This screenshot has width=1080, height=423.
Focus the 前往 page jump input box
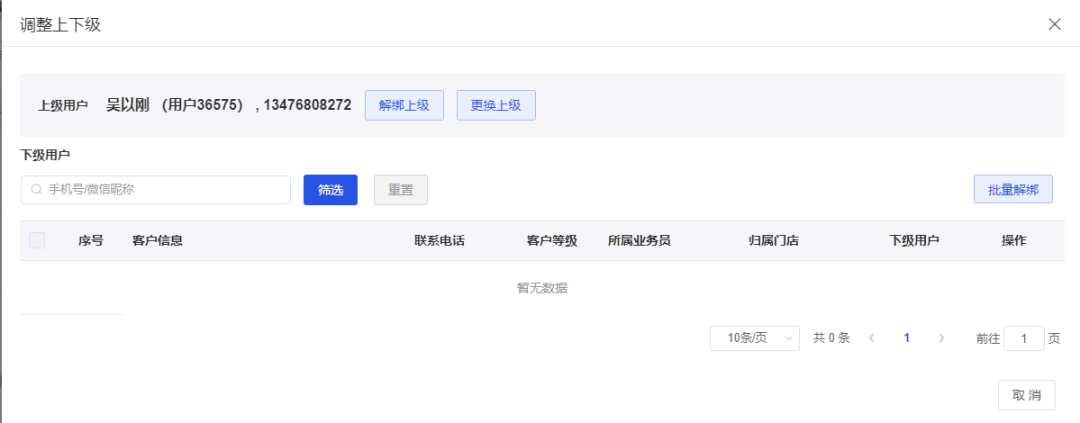point(1024,338)
